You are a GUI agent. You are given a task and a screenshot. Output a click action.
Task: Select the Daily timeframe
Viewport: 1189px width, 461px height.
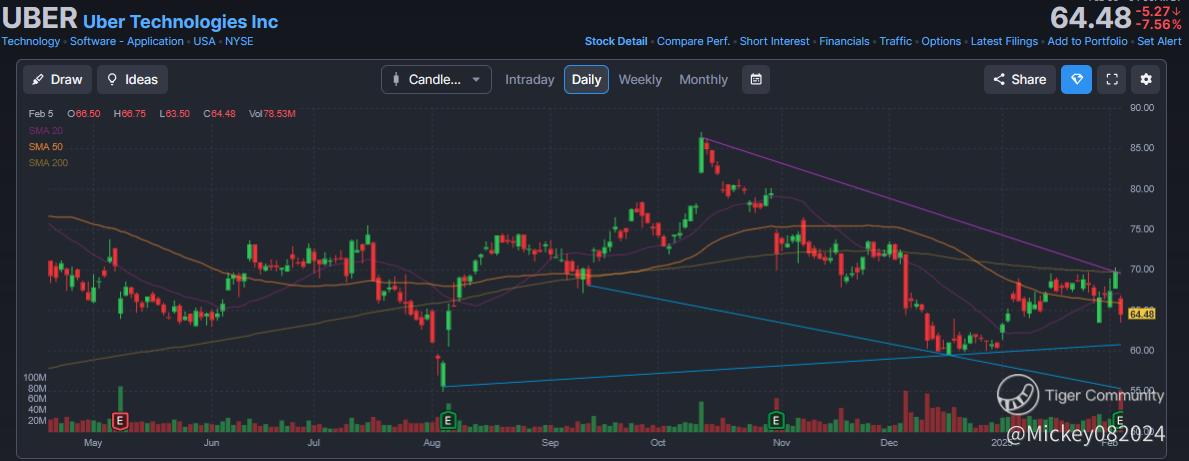click(x=586, y=80)
